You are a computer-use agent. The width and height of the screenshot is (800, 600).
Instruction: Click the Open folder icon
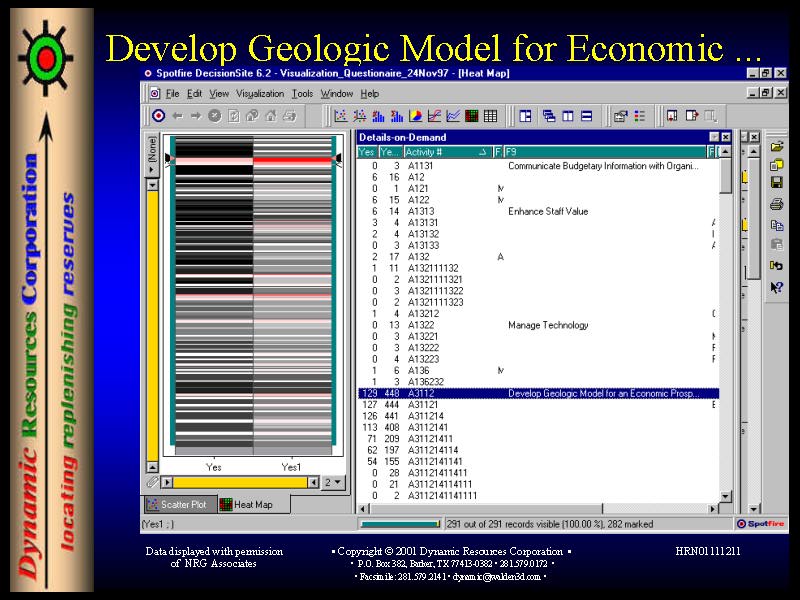(x=776, y=146)
